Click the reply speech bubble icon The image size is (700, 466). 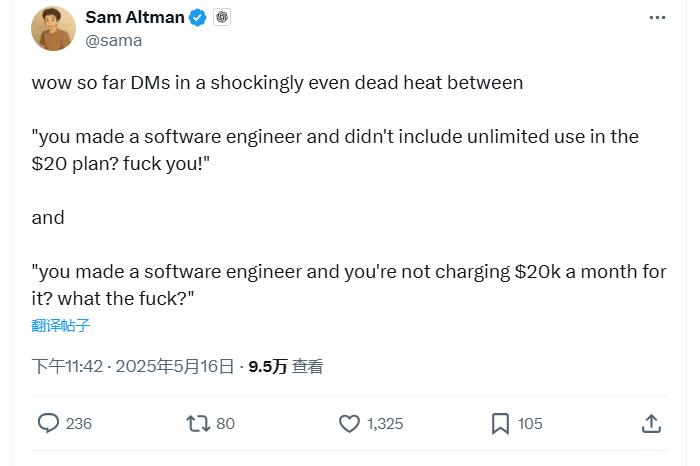pos(48,423)
